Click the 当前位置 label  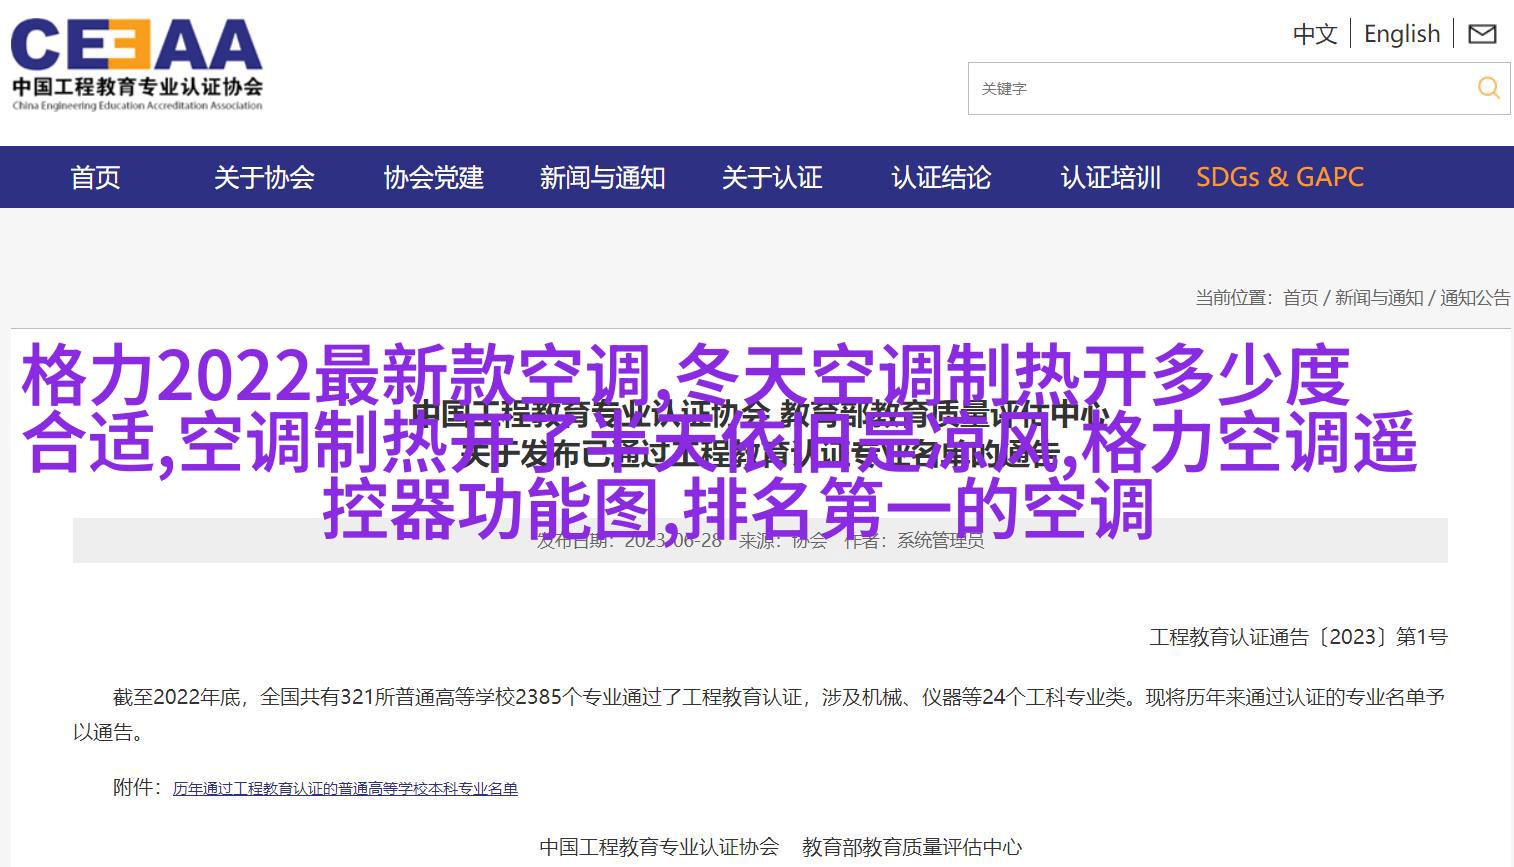(x=1234, y=298)
